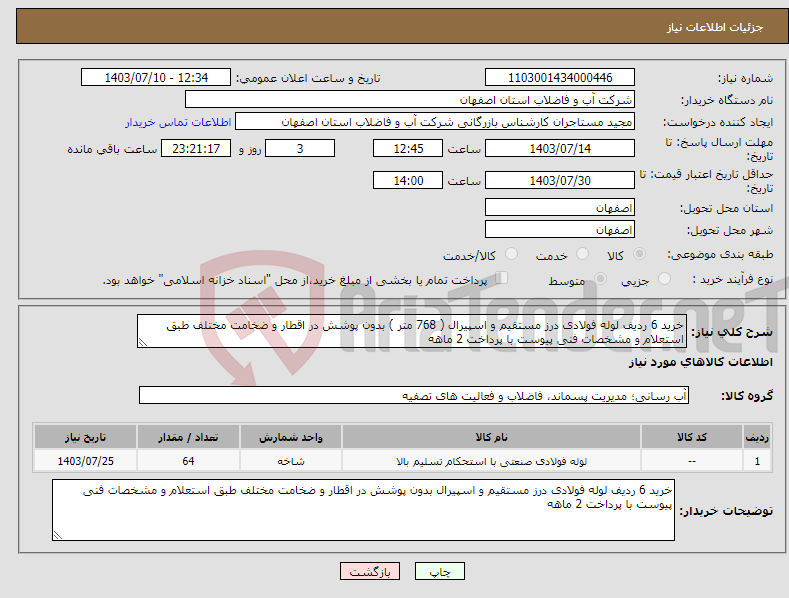Image resolution: width=789 pixels, height=598 pixels.
Task: Click the goods group field آب رسانی
Action: pyautogui.click(x=414, y=395)
